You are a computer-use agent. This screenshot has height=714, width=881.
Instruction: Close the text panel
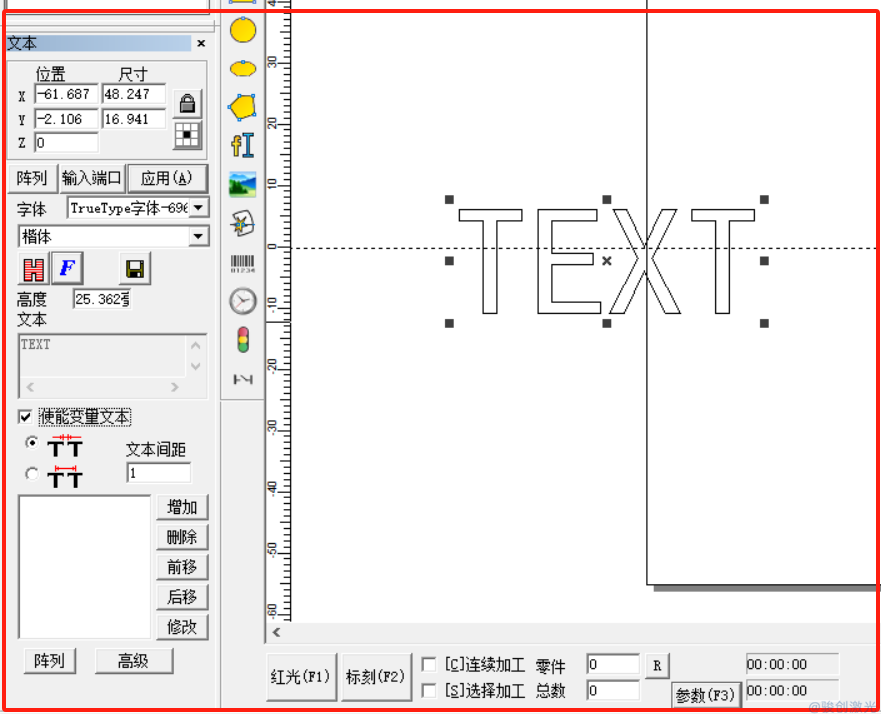pos(201,43)
